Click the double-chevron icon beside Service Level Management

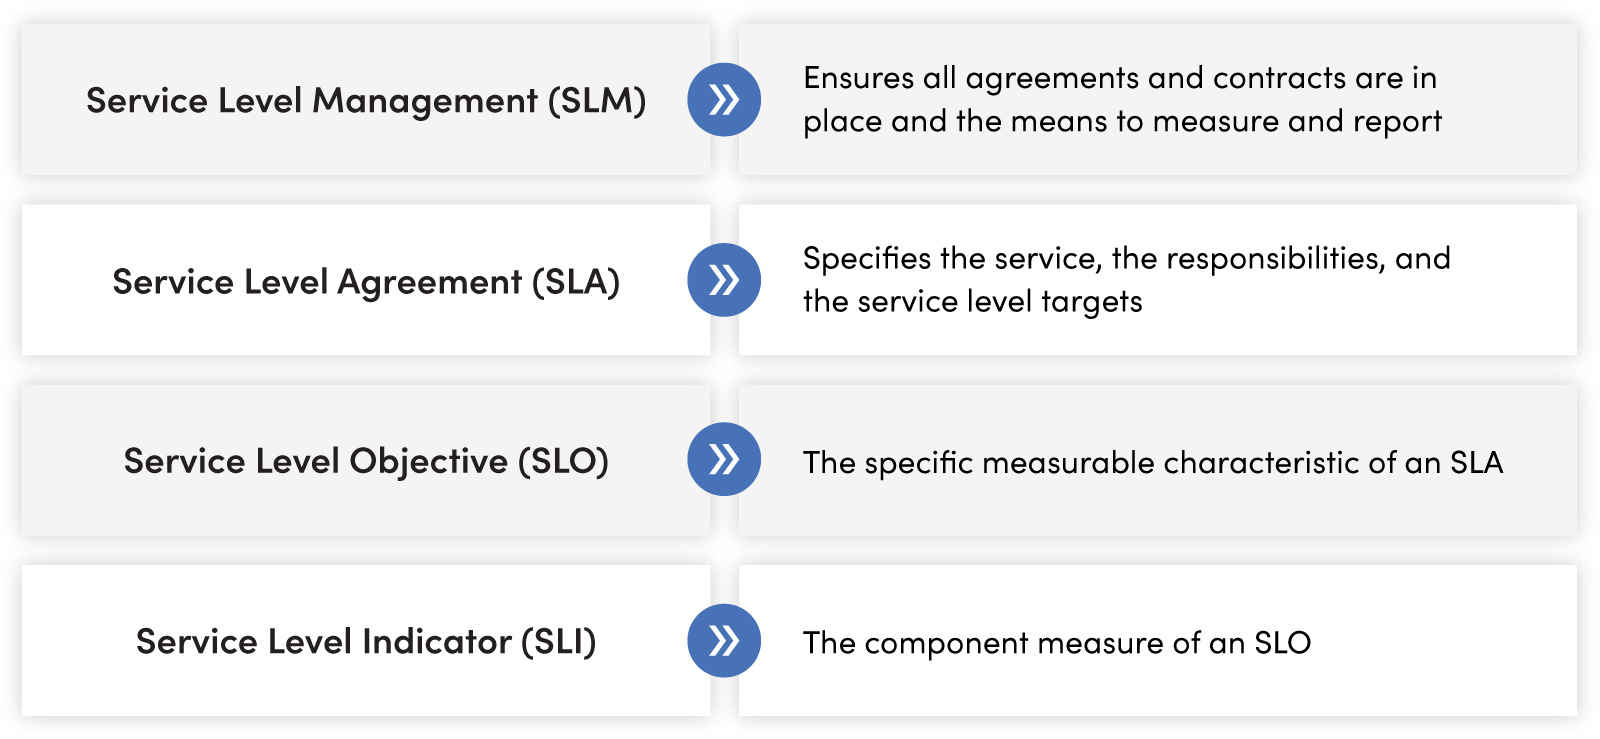pyautogui.click(x=724, y=100)
